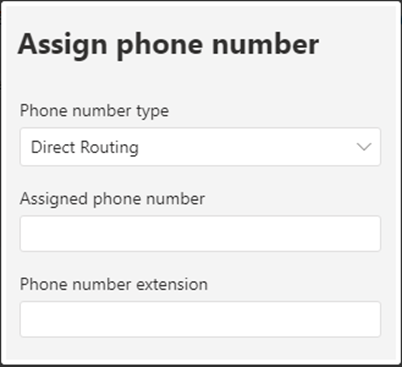Click the Assign phone number heading
Viewport: 402px width, 367px height.
point(168,45)
